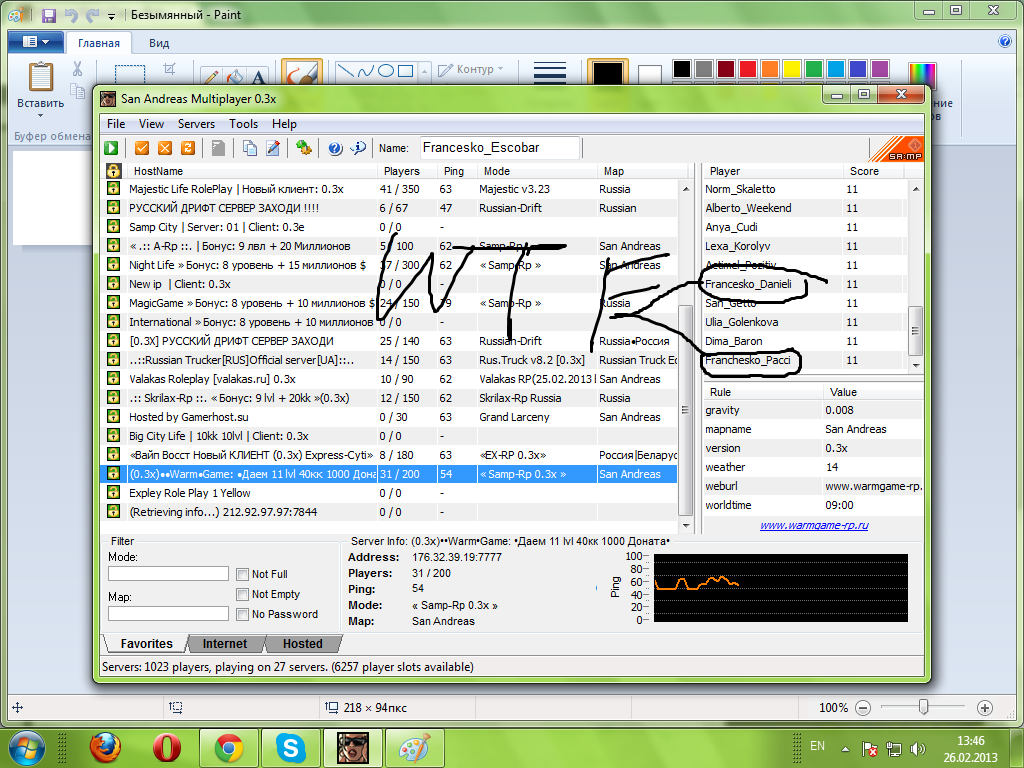
Task: Pick the red color swatch in Paint
Action: [x=748, y=69]
